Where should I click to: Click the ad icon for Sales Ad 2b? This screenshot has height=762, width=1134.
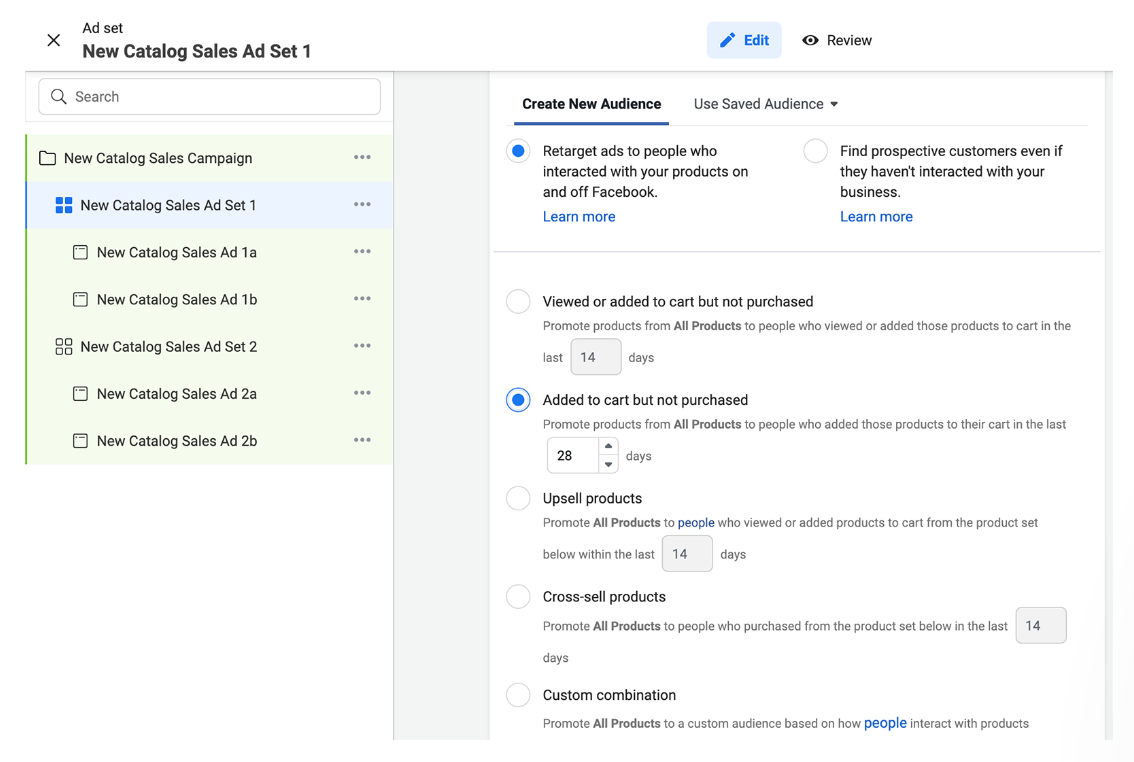point(80,441)
